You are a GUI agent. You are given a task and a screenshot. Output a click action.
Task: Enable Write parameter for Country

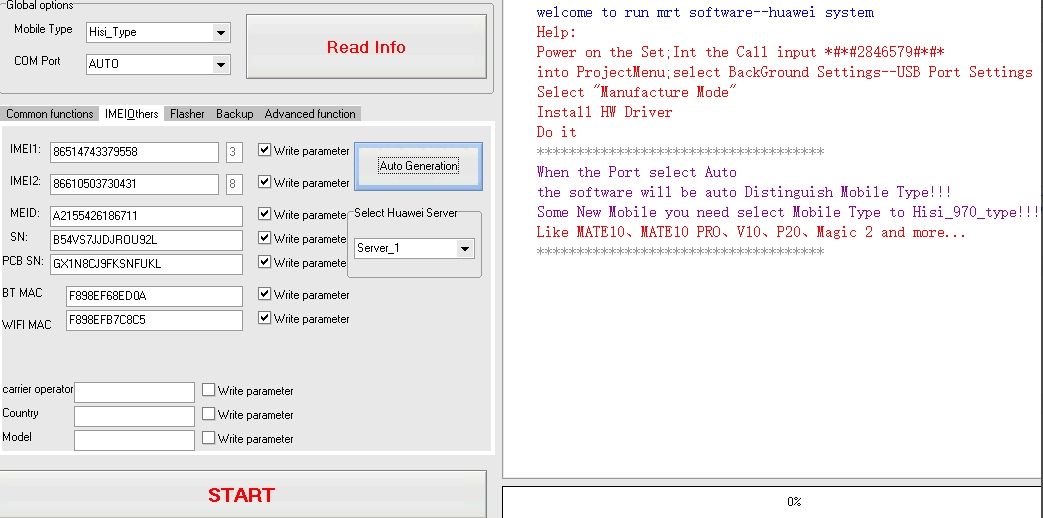tap(209, 414)
